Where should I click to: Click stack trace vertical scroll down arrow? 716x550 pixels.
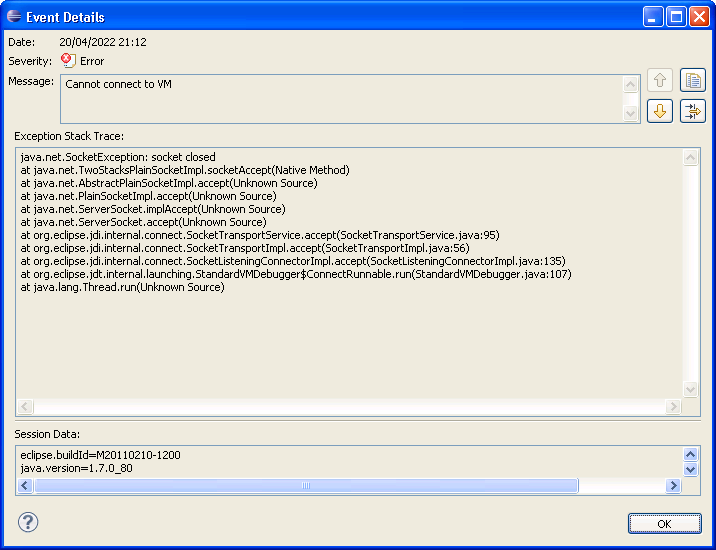pyautogui.click(x=690, y=389)
